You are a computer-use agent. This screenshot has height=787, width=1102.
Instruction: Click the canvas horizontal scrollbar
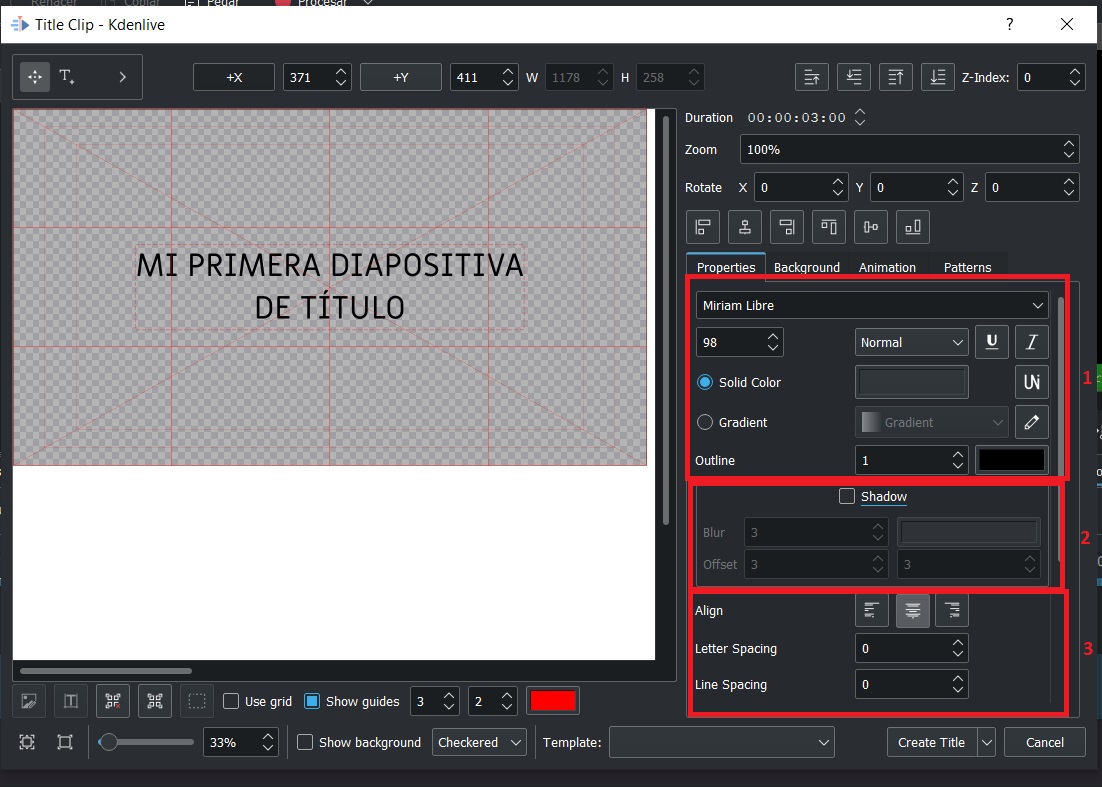105,671
